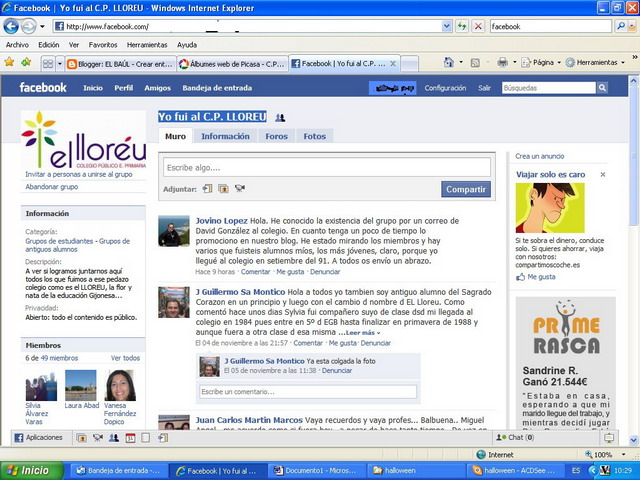Click Abandonar grupo link
640x480 pixels.
click(x=52, y=187)
